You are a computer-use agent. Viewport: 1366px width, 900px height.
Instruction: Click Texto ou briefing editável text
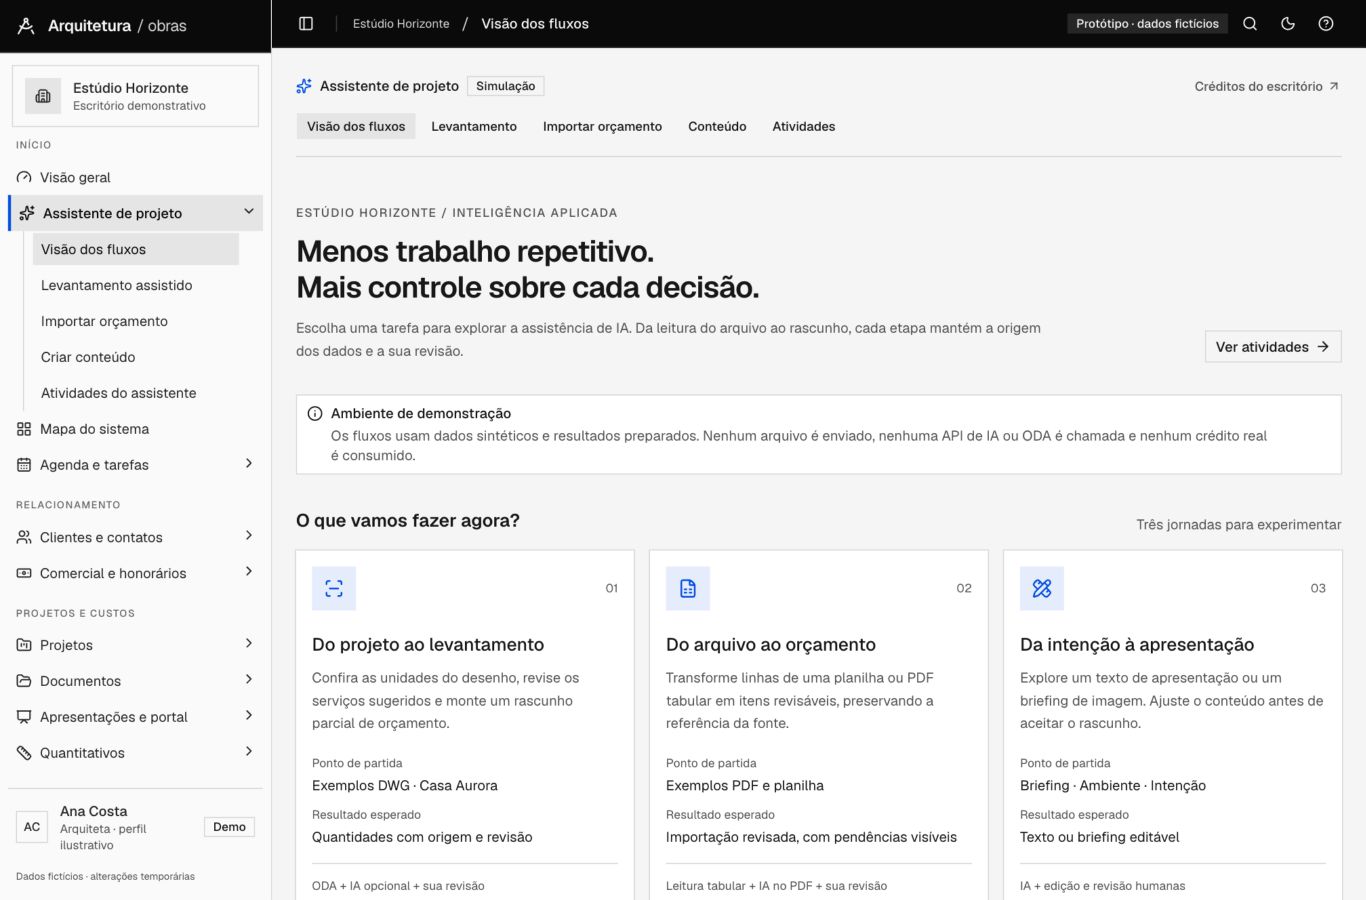point(1100,837)
